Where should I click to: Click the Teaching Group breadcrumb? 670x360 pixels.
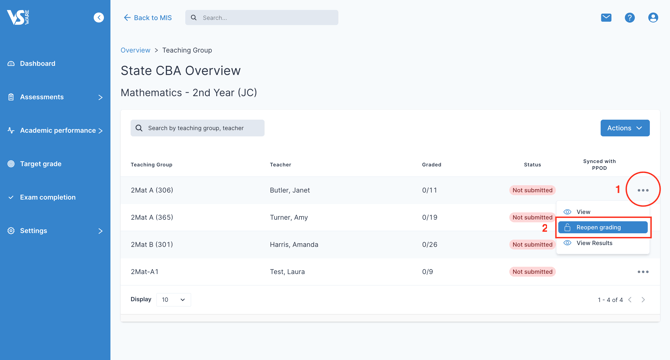tap(187, 50)
